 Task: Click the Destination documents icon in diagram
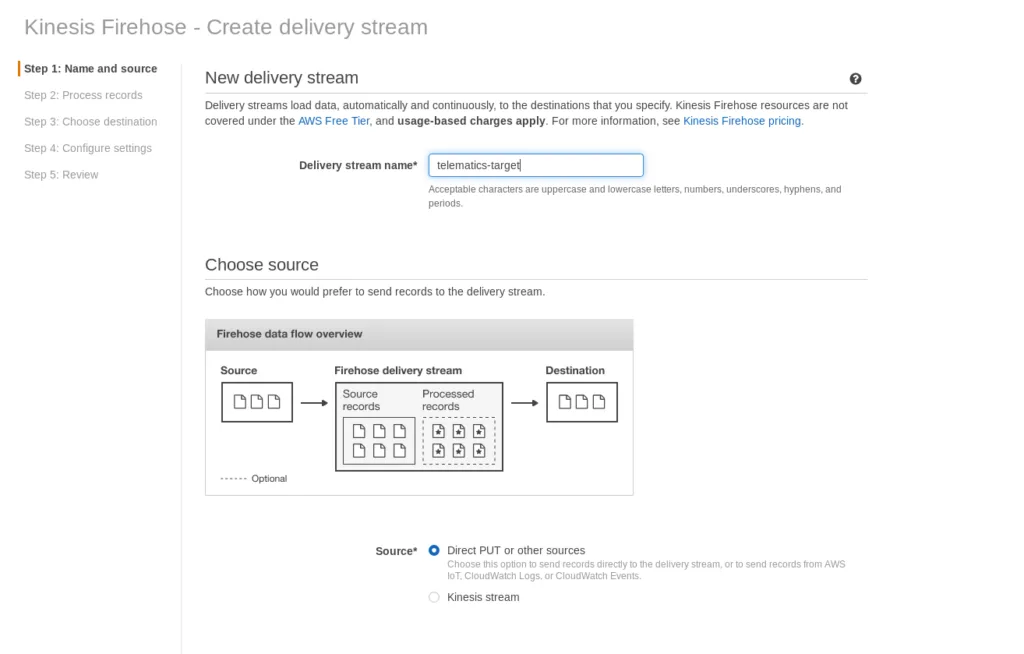pyautogui.click(x=581, y=402)
